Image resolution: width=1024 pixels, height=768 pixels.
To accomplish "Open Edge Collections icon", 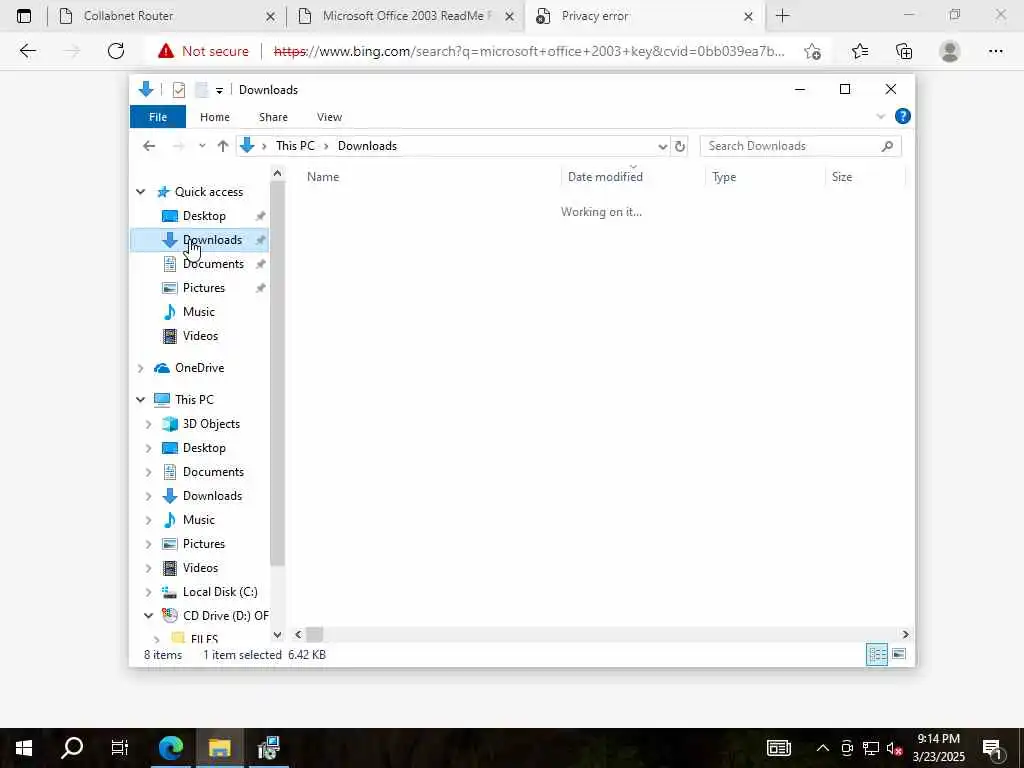I will [904, 51].
